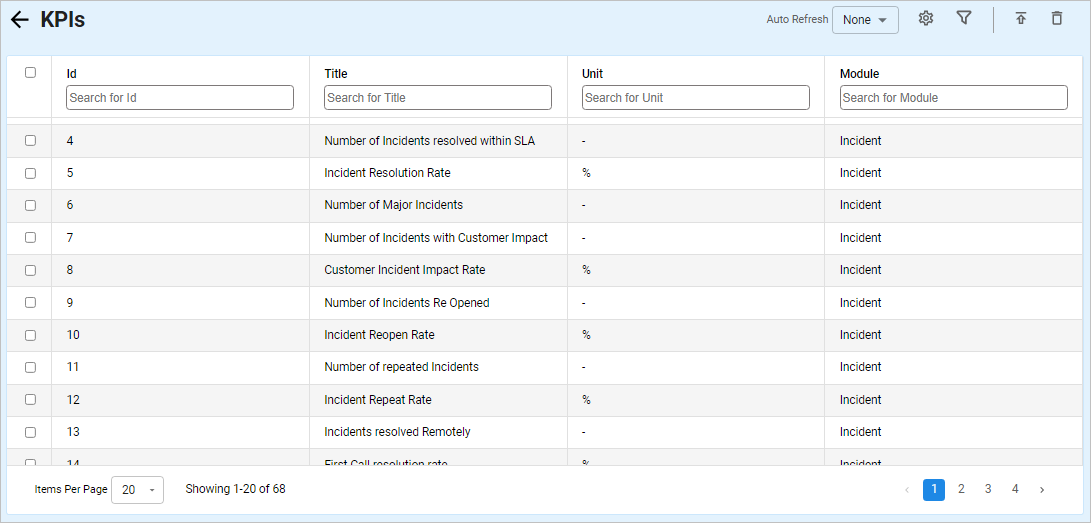1091x523 pixels.
Task: Open KPI with Id 12
Action: click(73, 400)
